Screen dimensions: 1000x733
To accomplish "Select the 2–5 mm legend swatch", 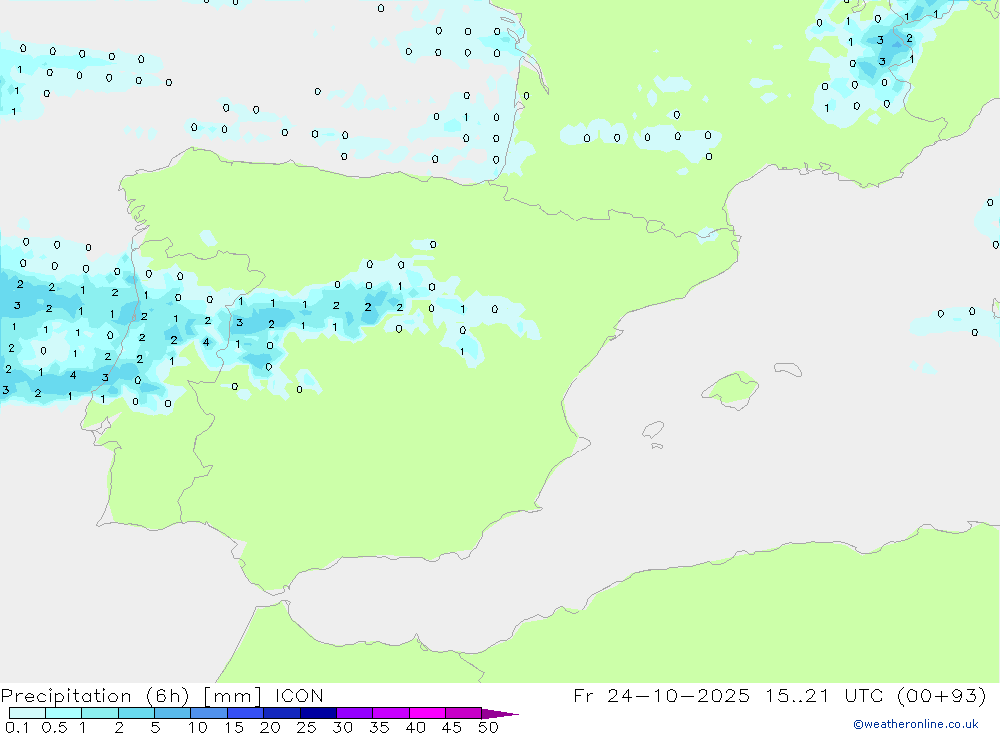I will click(x=136, y=713).
